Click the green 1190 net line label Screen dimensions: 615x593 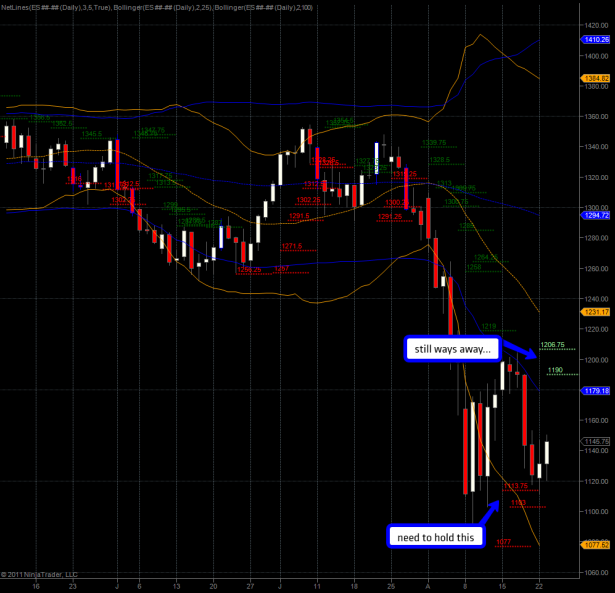(x=556, y=369)
